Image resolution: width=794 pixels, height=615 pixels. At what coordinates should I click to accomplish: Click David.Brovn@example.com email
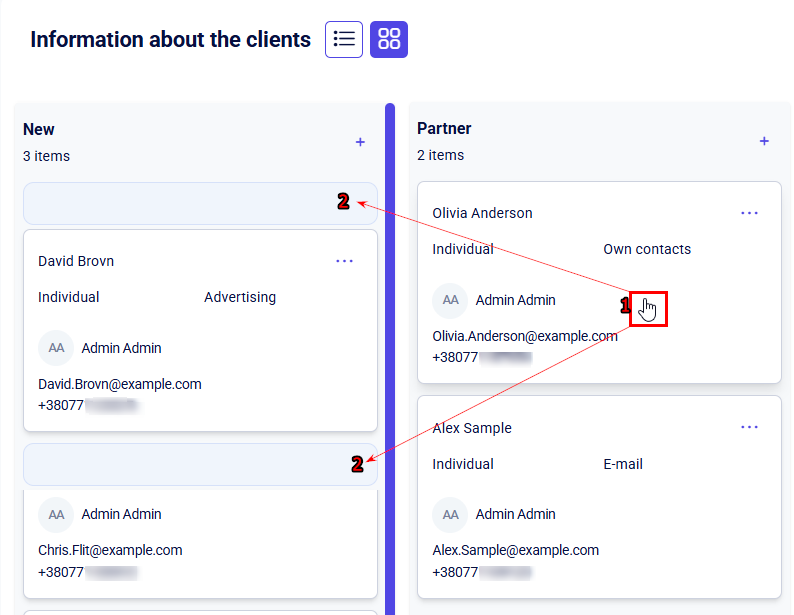(120, 384)
